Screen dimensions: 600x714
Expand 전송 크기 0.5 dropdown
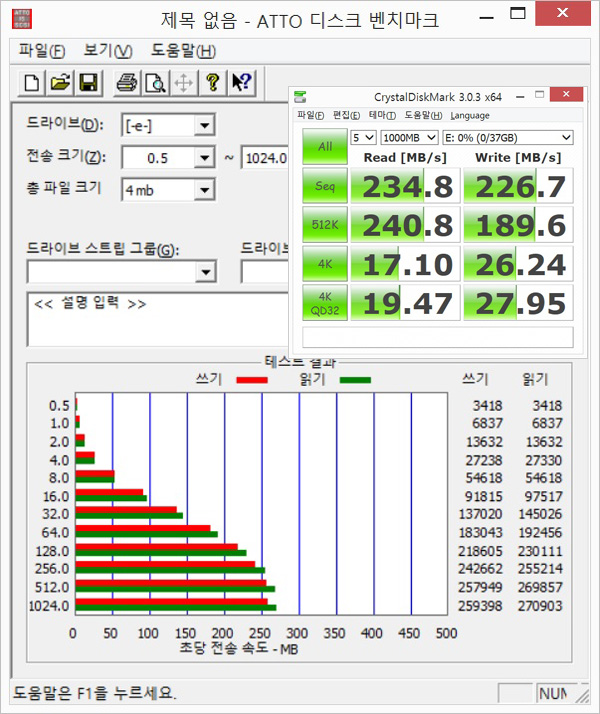(x=204, y=158)
